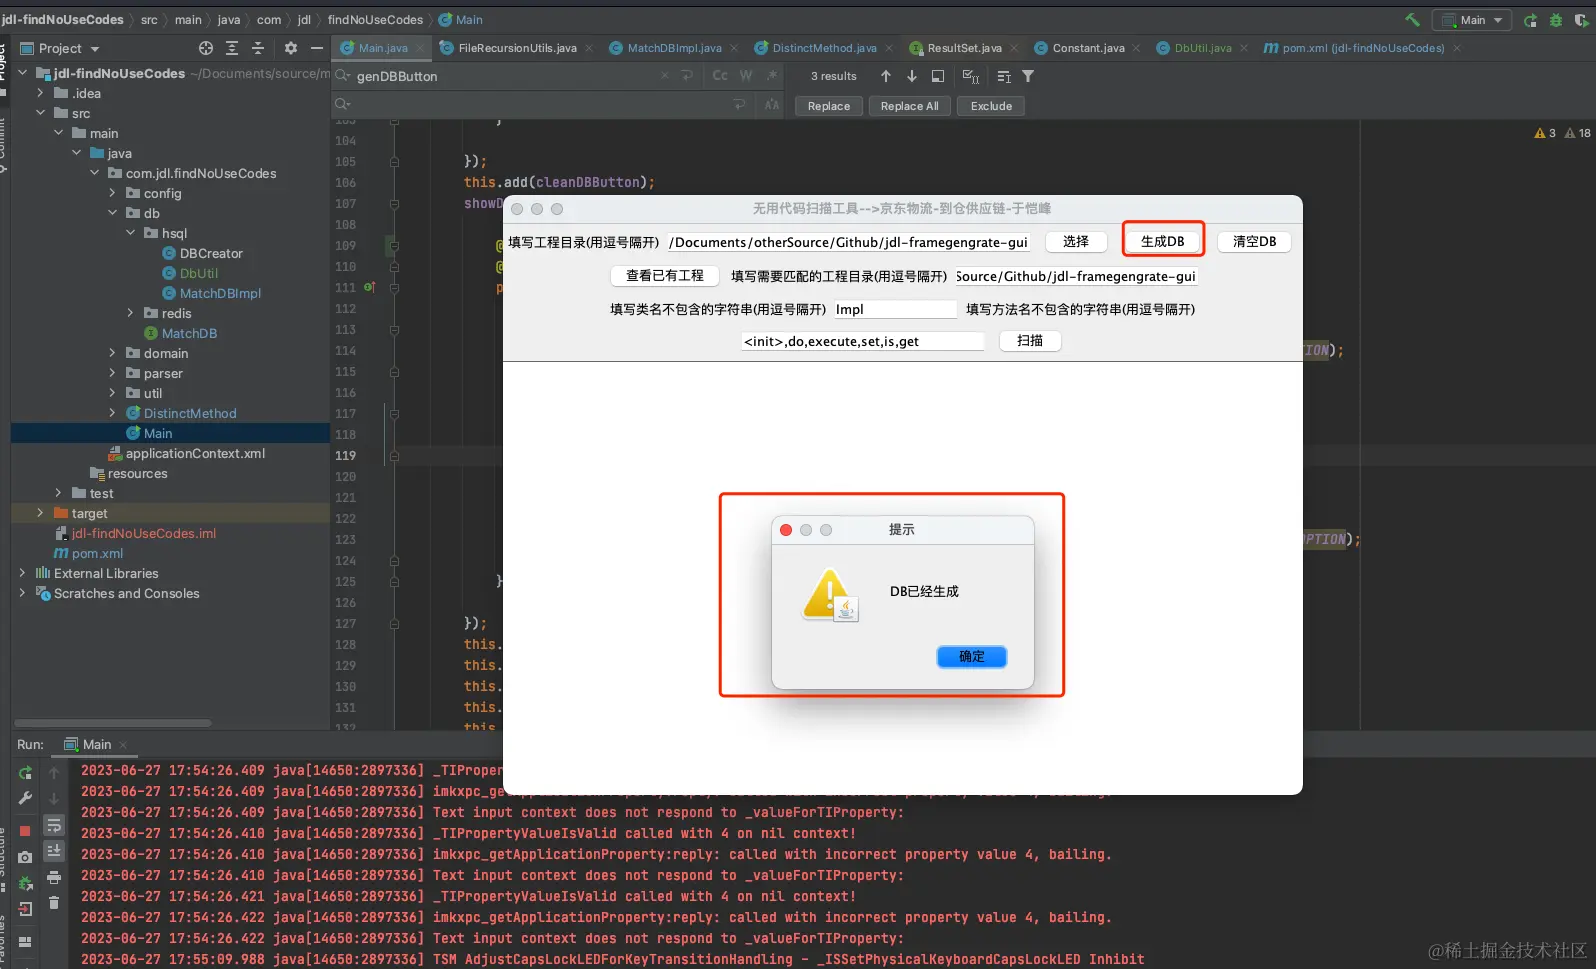Viewport: 1596px width, 969px height.
Task: Expand the .idea folder
Action: pyautogui.click(x=40, y=93)
